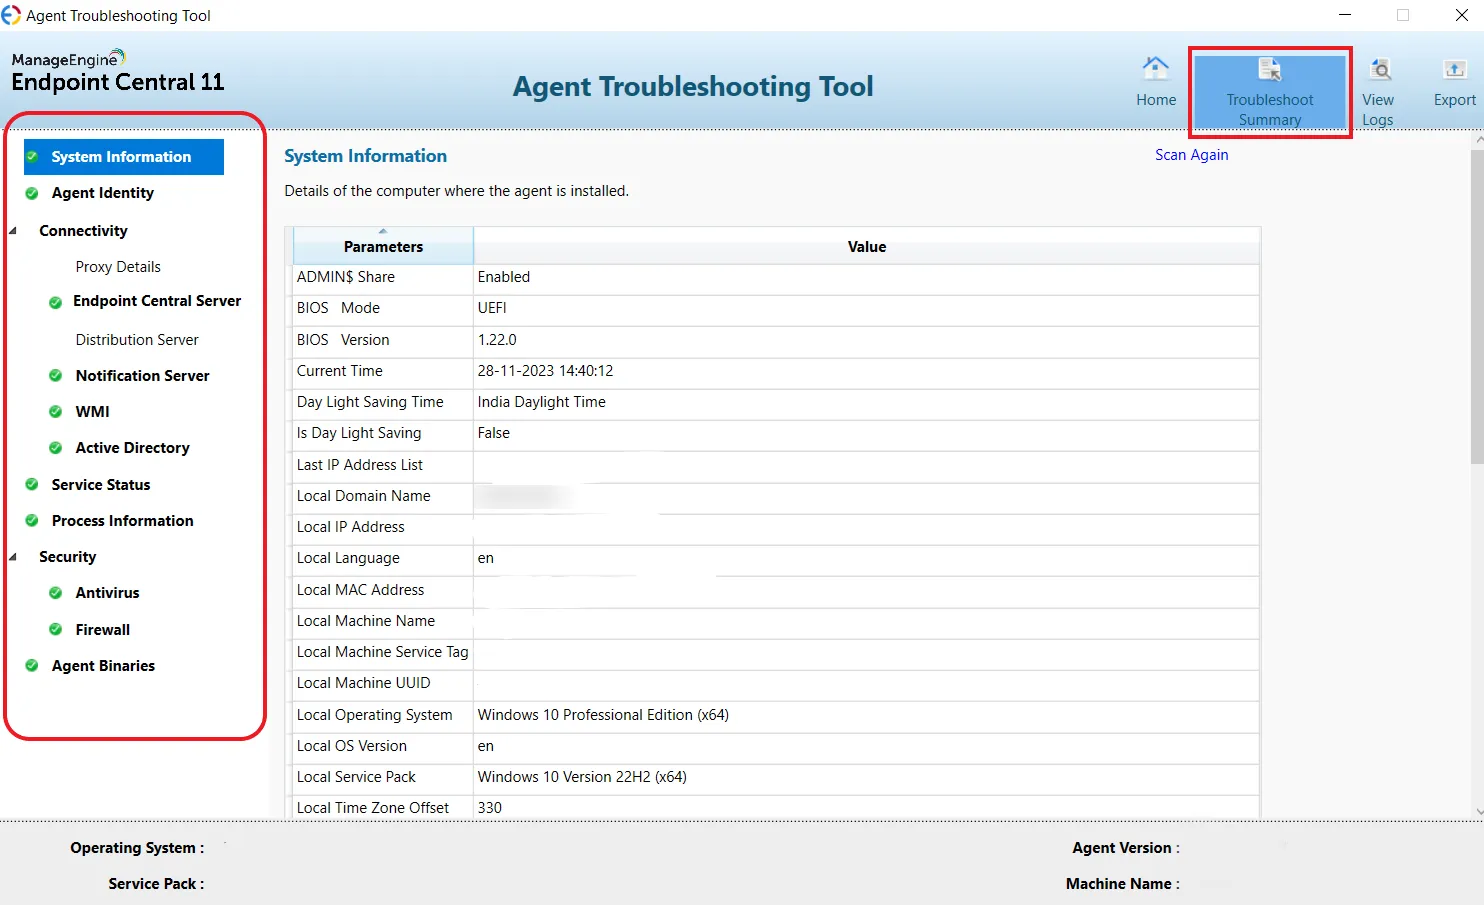Screen dimensions: 1484x905
Task: Open Agent Binaries section
Action: tap(103, 666)
